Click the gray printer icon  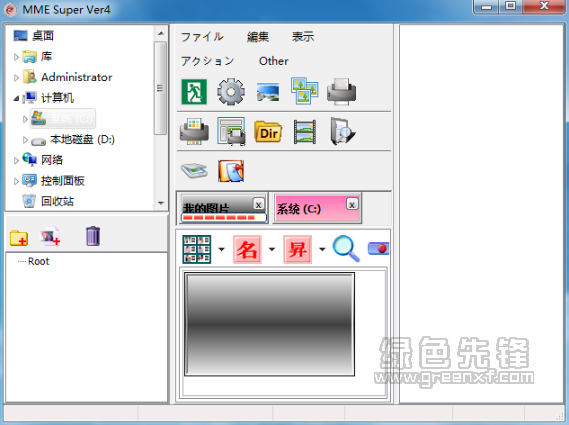click(x=341, y=91)
